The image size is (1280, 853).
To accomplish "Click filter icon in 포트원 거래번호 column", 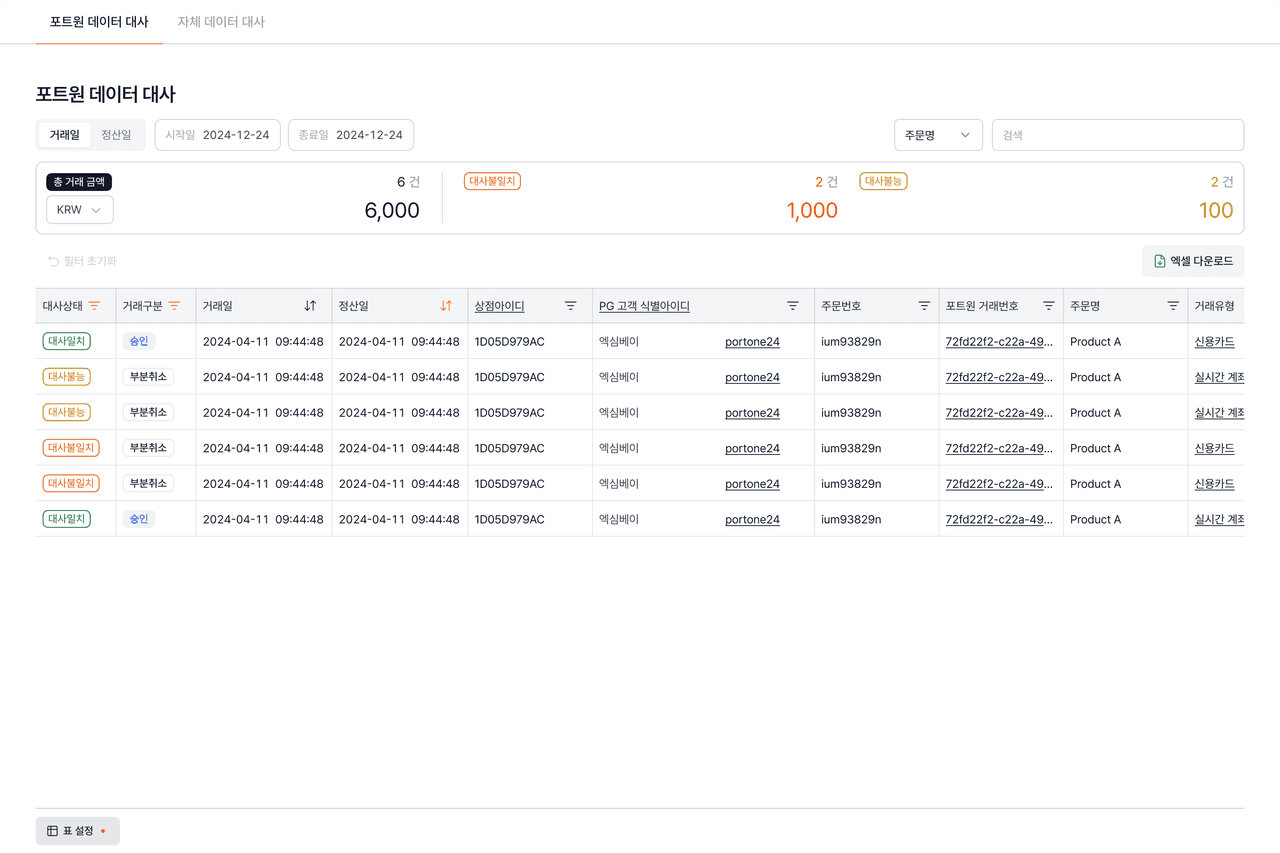I will [x=1048, y=306].
